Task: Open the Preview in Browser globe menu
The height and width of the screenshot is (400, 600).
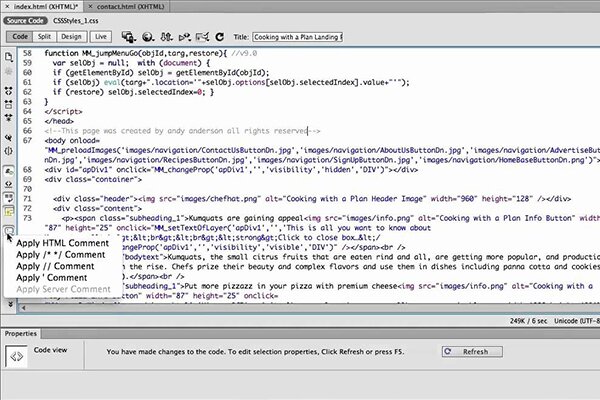Action: tap(148, 37)
